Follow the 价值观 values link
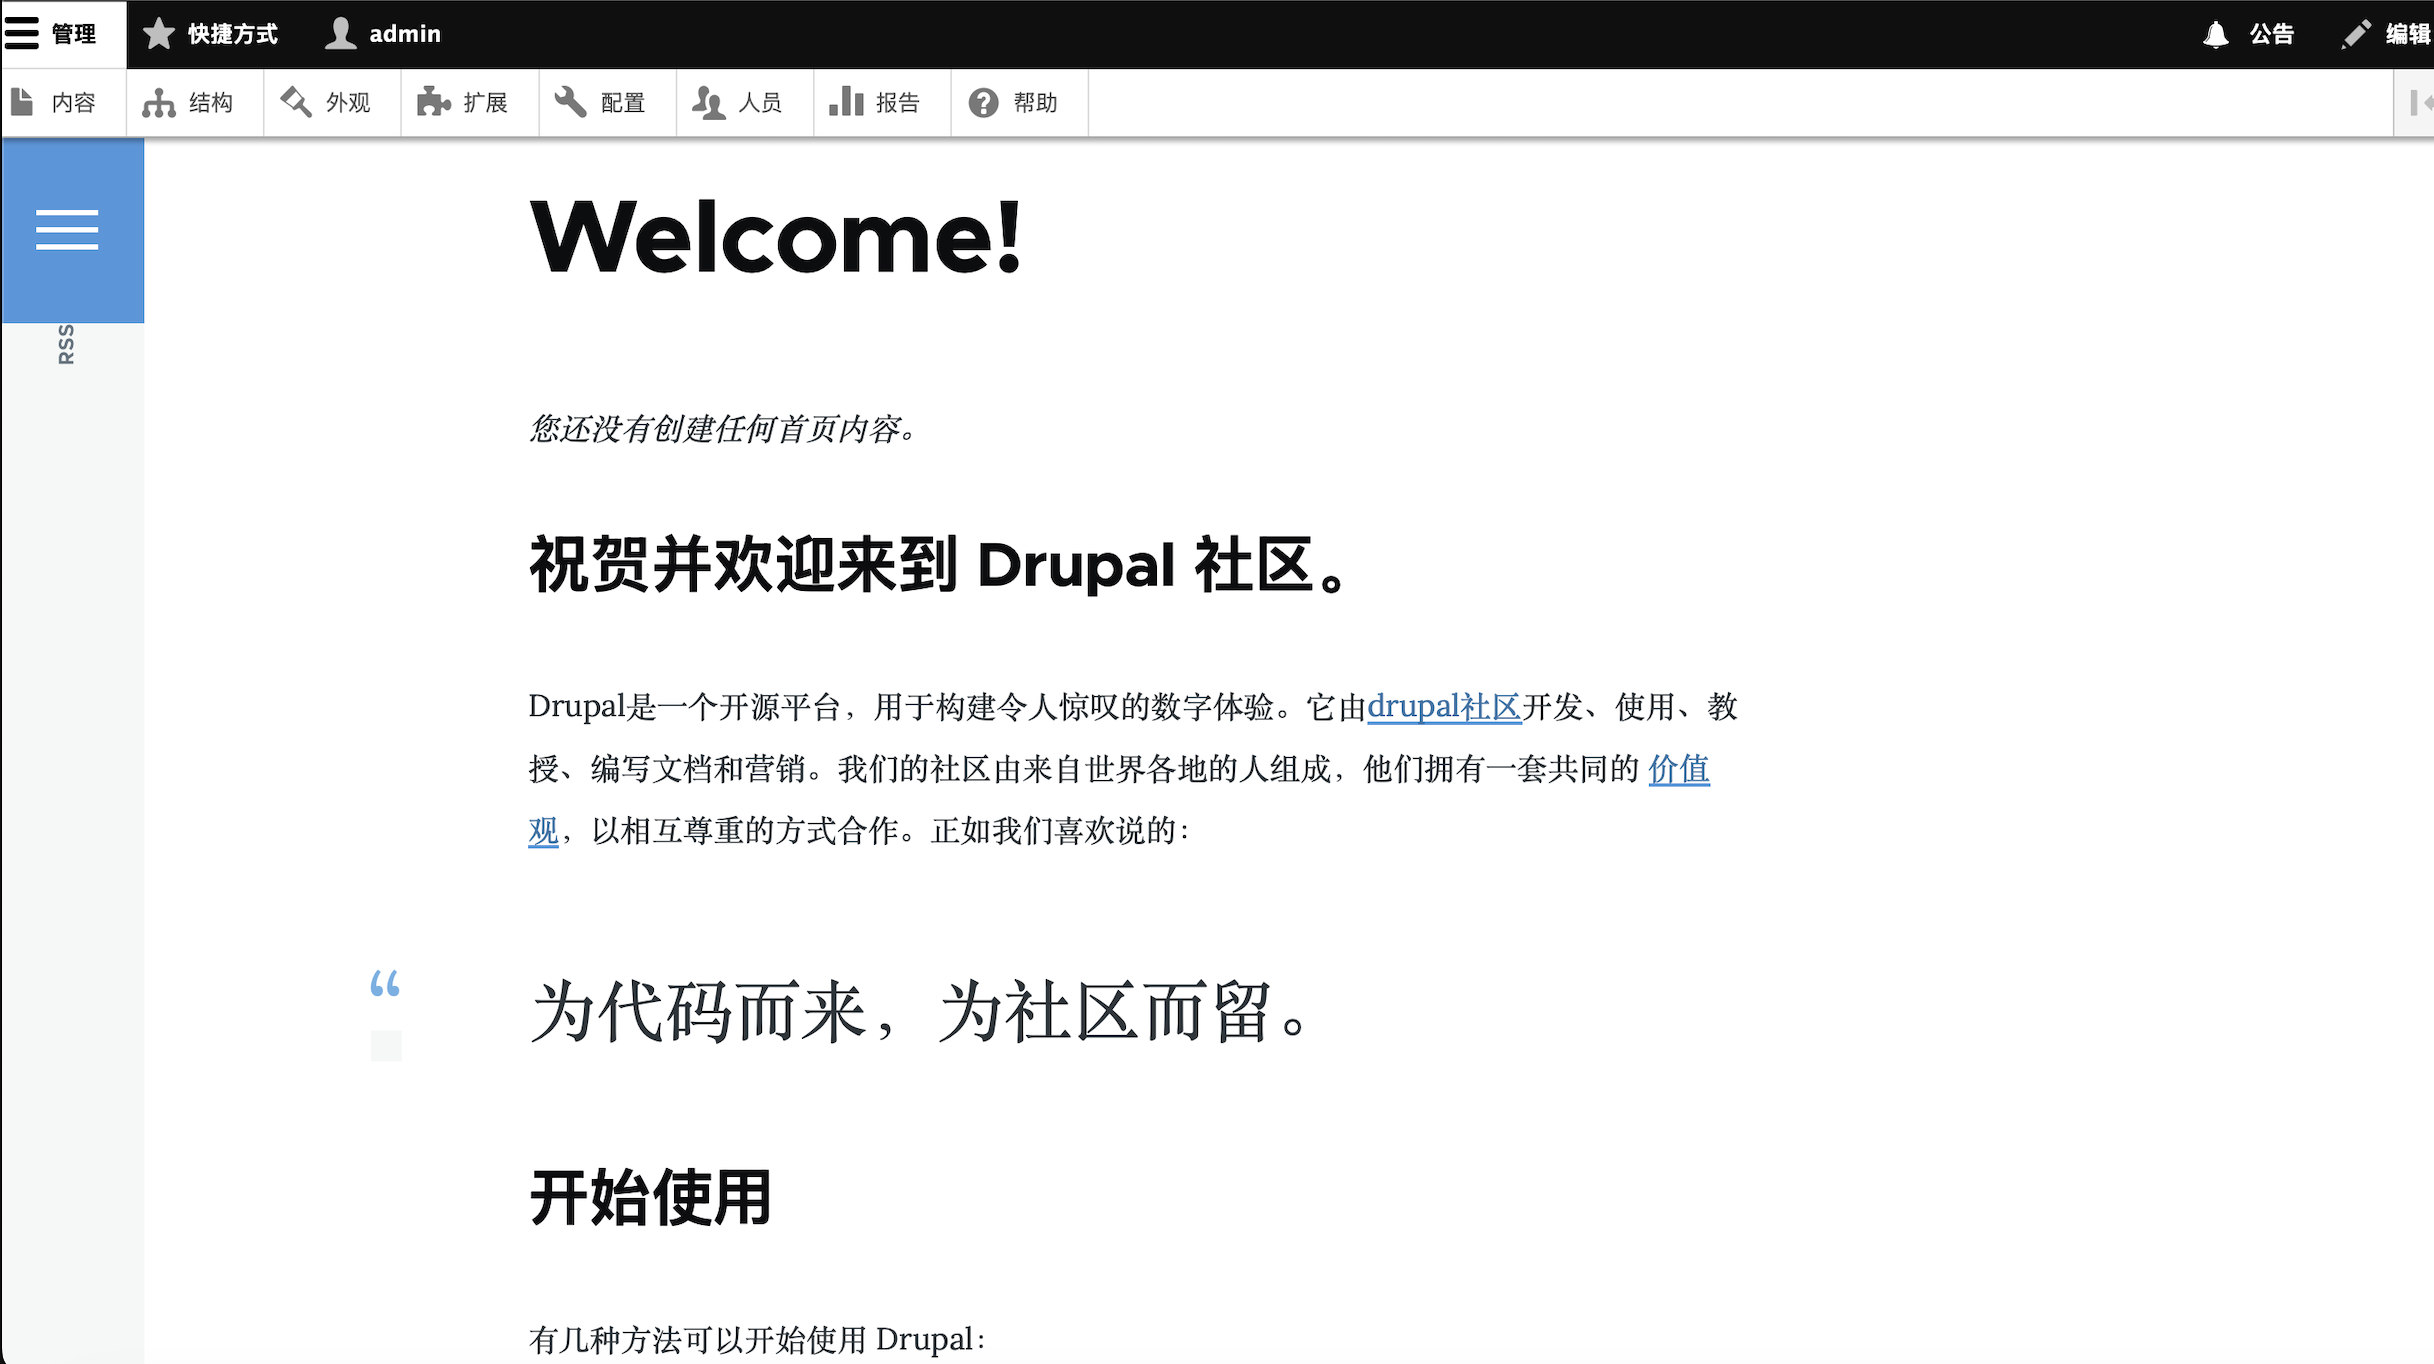 [x=1678, y=769]
